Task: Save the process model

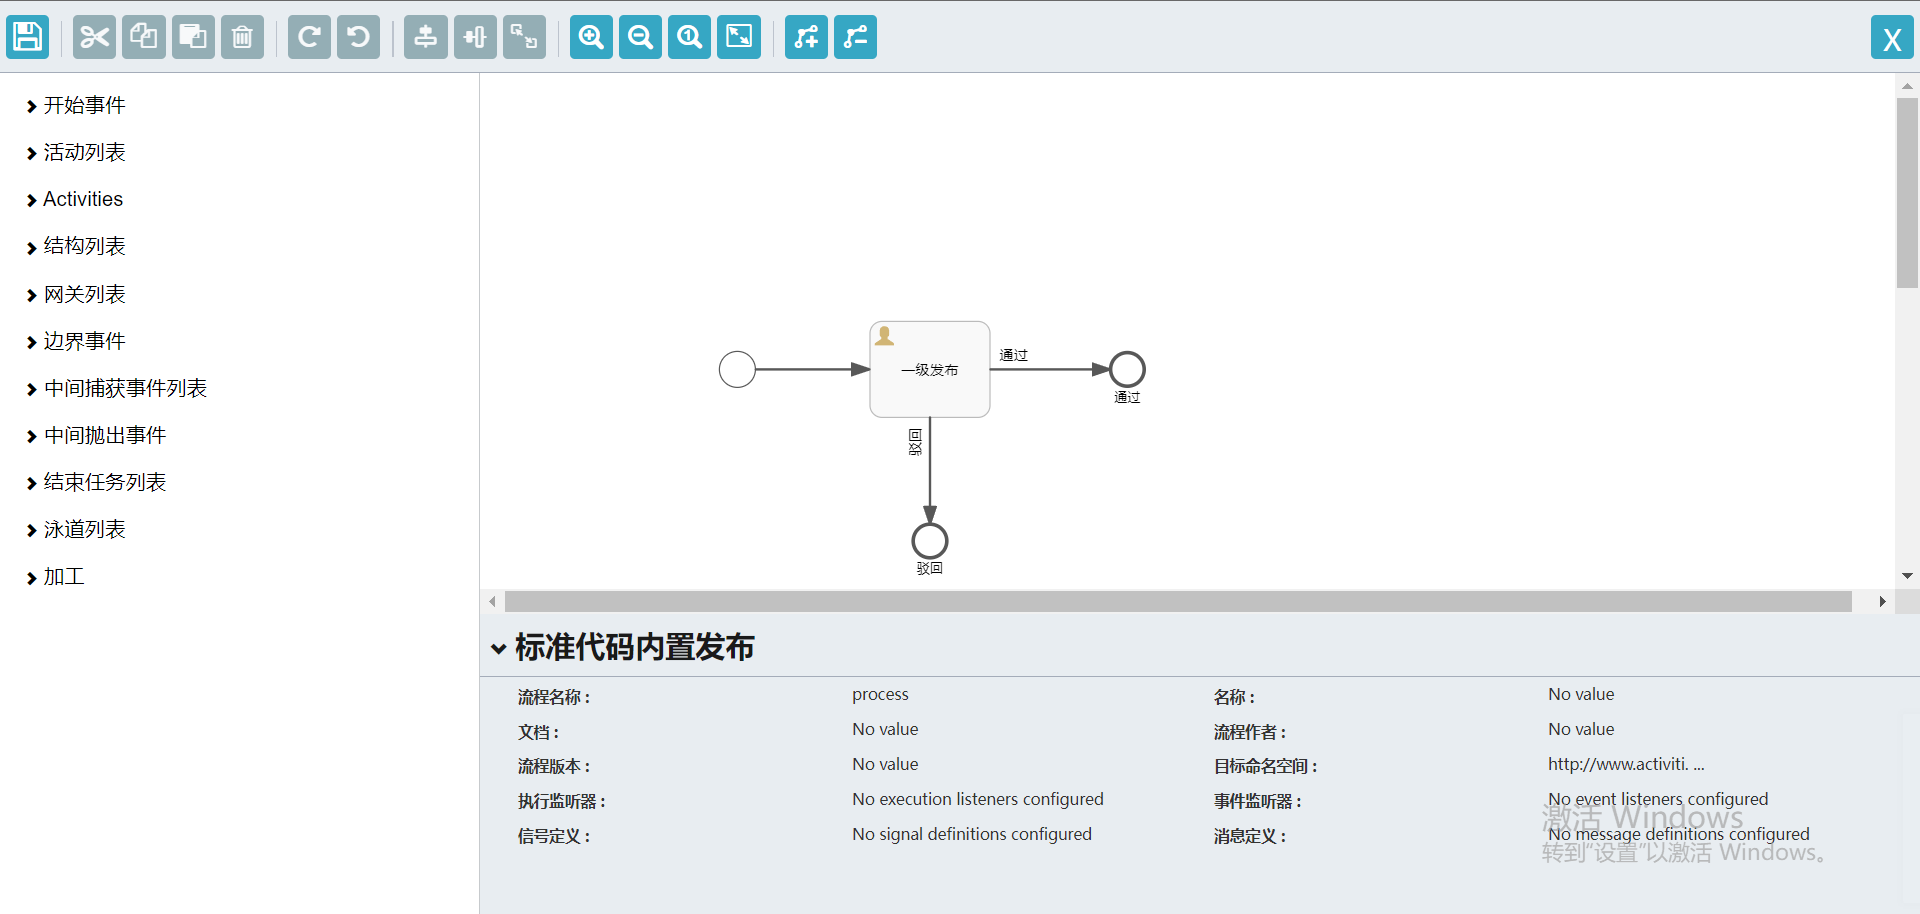Action: coord(28,38)
